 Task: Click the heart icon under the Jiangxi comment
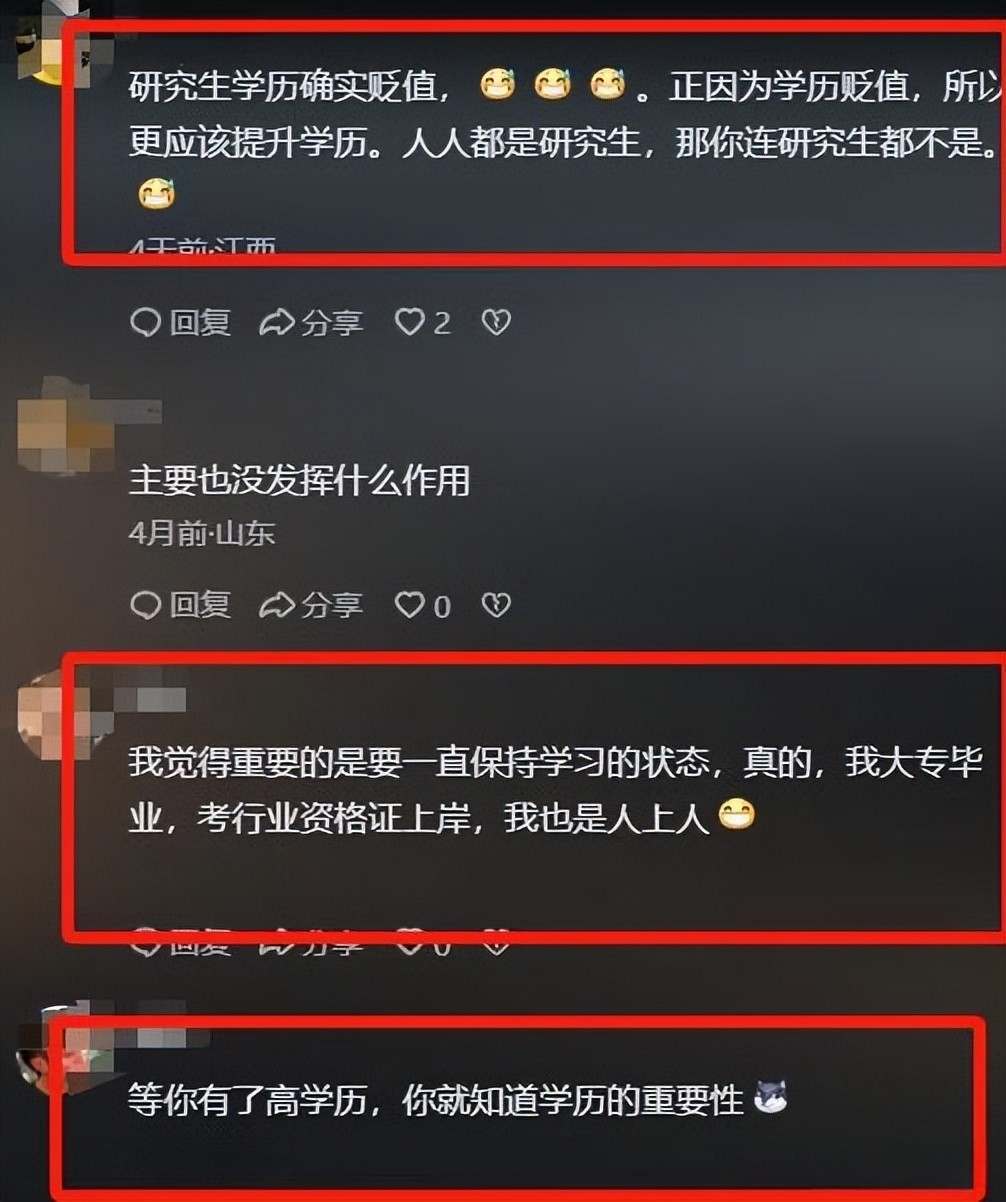coord(410,322)
